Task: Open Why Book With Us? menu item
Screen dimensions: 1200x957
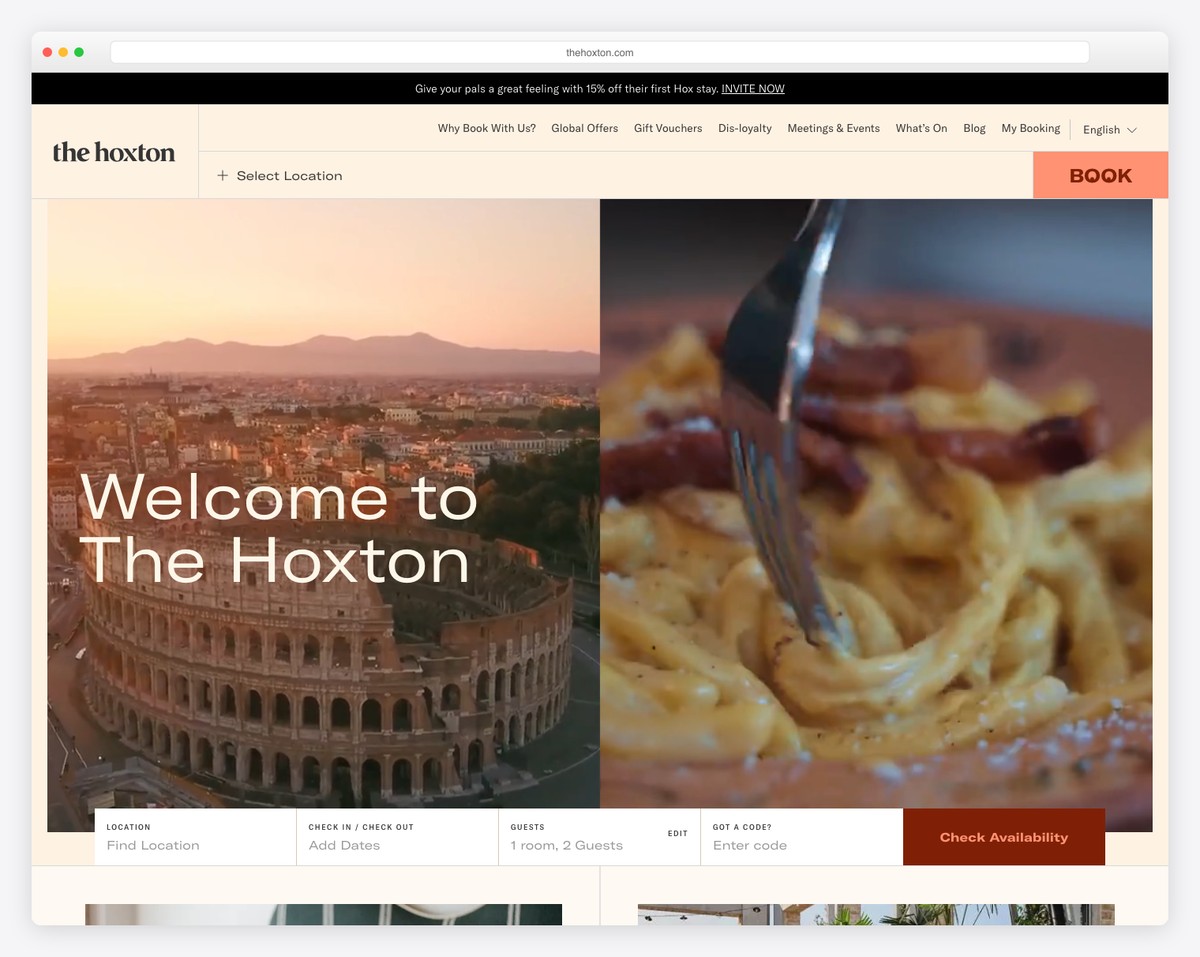Action: 486,129
